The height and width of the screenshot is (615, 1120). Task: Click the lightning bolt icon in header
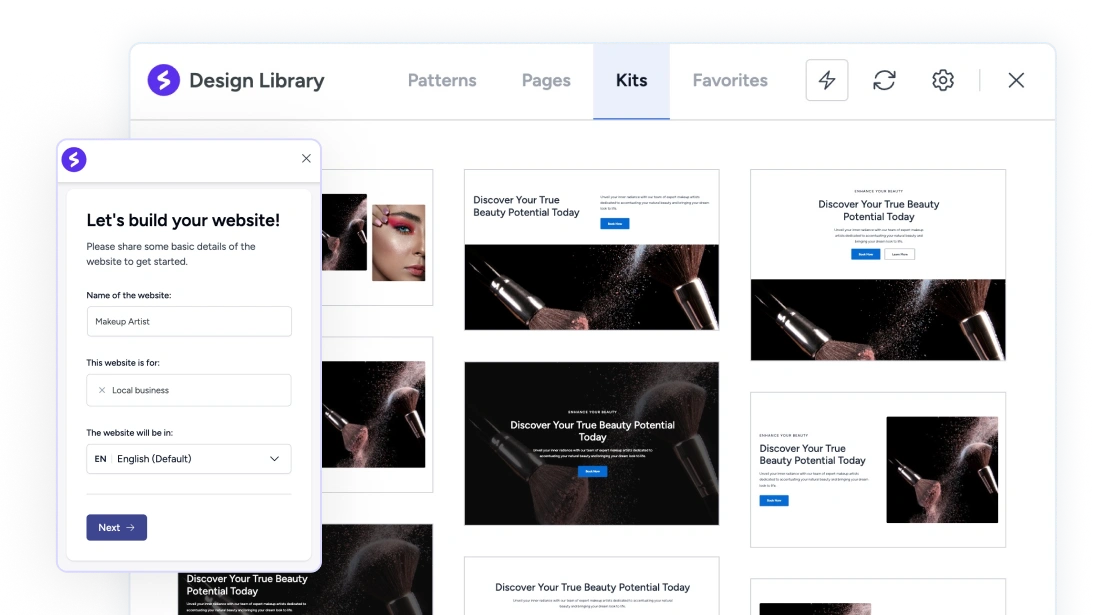[827, 80]
